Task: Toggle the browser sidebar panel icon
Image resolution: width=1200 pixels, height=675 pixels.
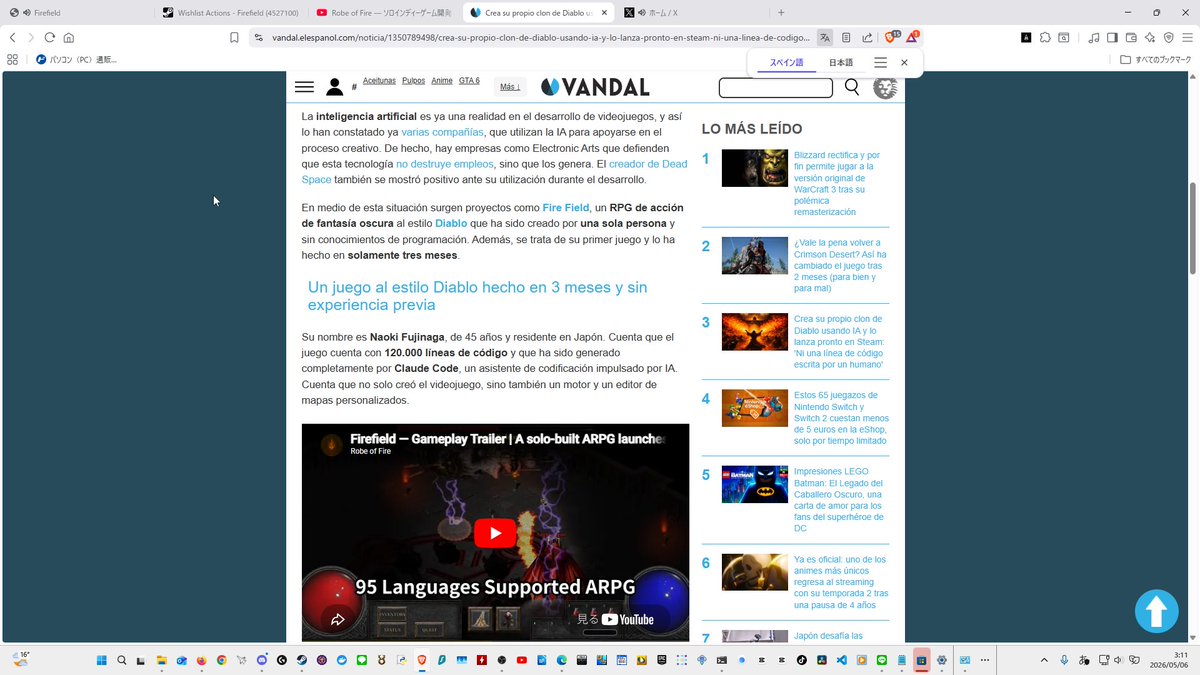Action: click(x=1112, y=37)
